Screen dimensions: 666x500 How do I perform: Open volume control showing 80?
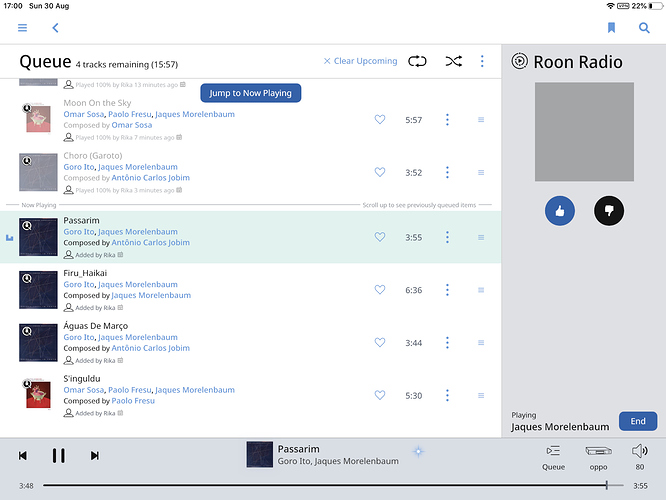pyautogui.click(x=640, y=458)
